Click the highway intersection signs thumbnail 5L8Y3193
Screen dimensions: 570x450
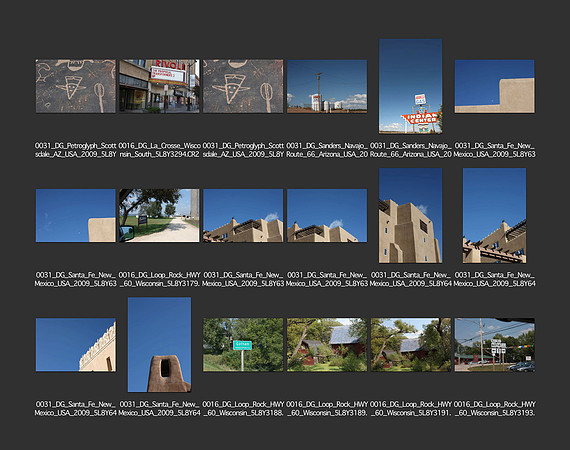(494, 345)
